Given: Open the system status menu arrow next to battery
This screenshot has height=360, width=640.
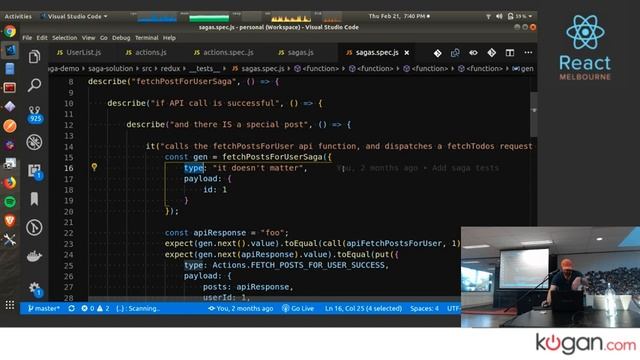Looking at the screenshot, I should 530,16.
